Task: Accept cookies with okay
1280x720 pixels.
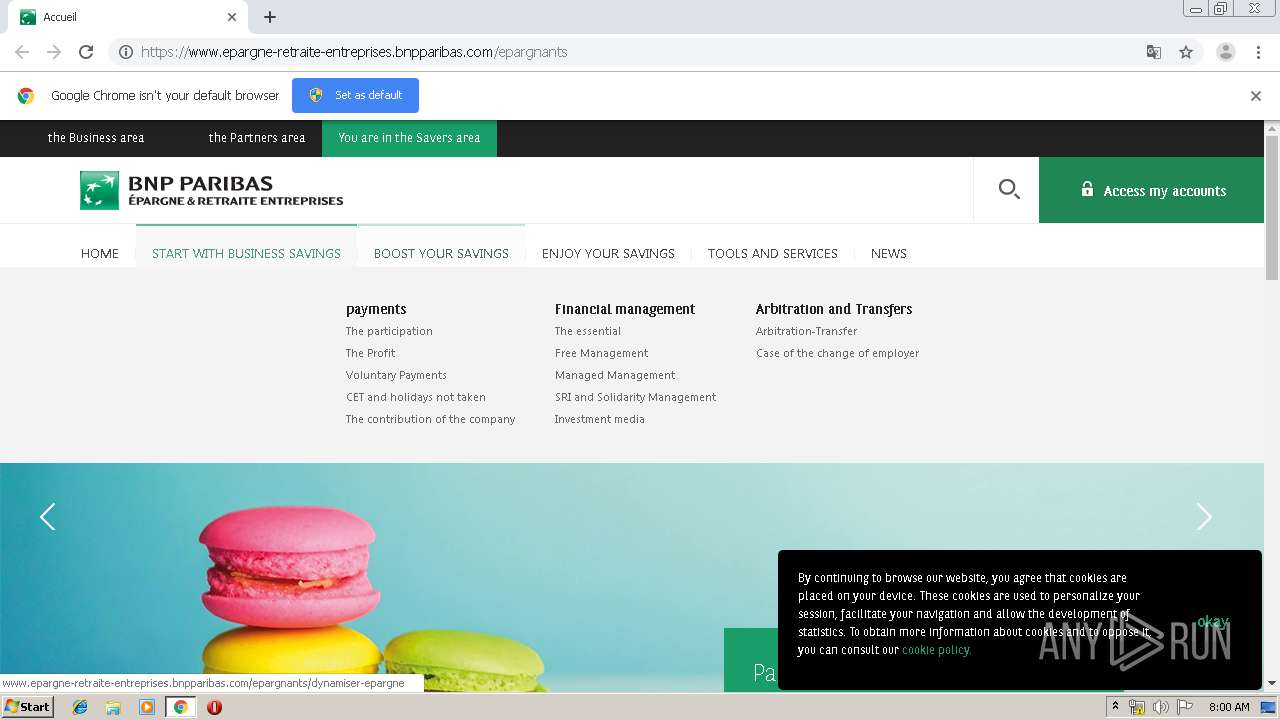Action: (x=1212, y=621)
